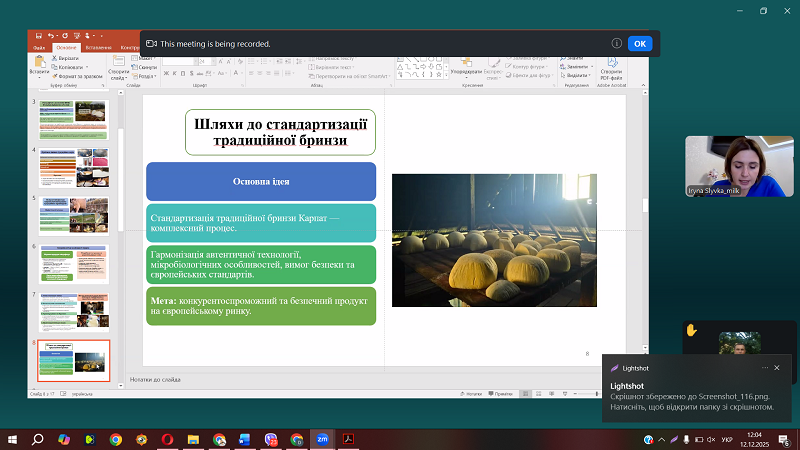Image resolution: width=800 pixels, height=450 pixels.
Task: Click Створити слайд icon
Action: (118, 62)
